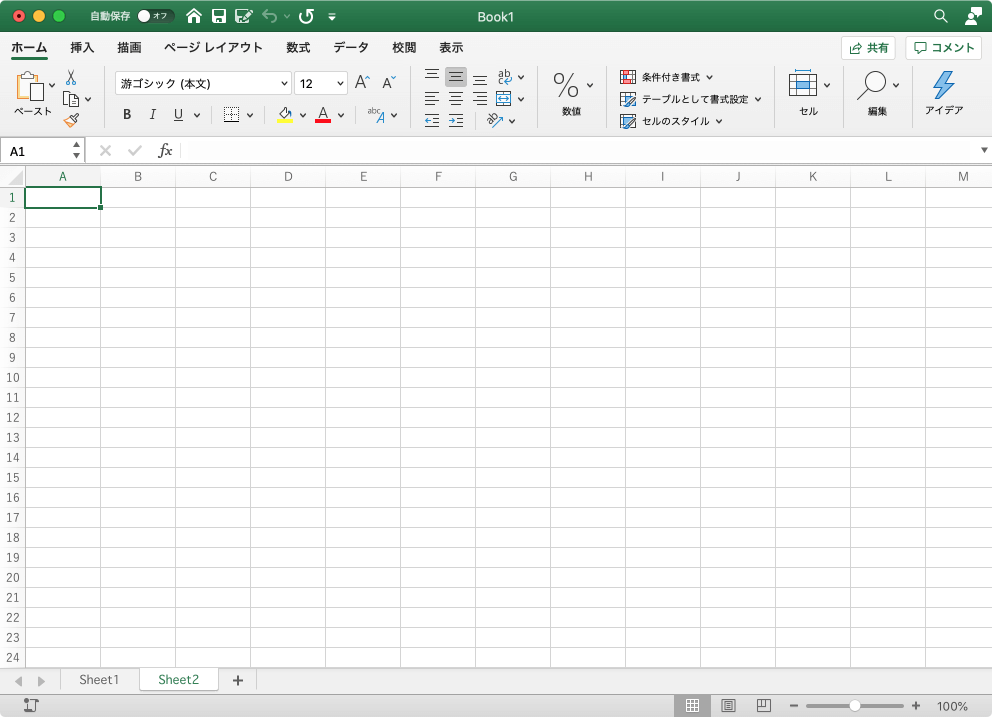Add a new sheet with plus
Image resolution: width=992 pixels, height=717 pixels.
pyautogui.click(x=238, y=680)
